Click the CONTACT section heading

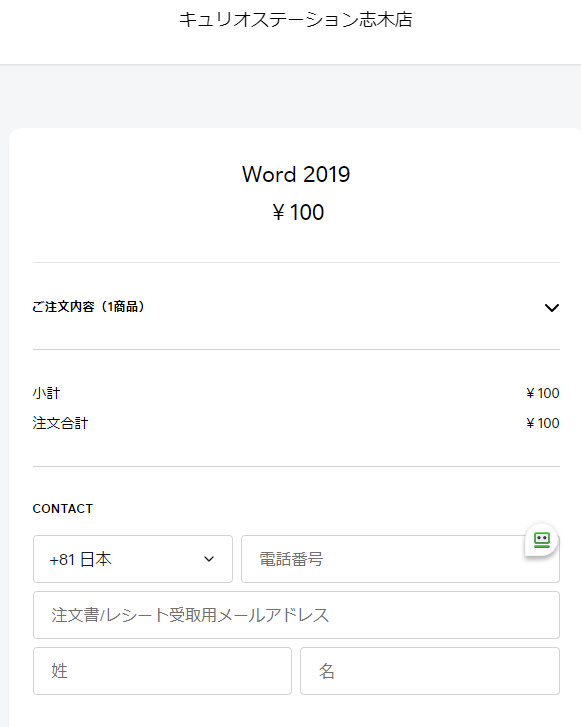(x=63, y=509)
